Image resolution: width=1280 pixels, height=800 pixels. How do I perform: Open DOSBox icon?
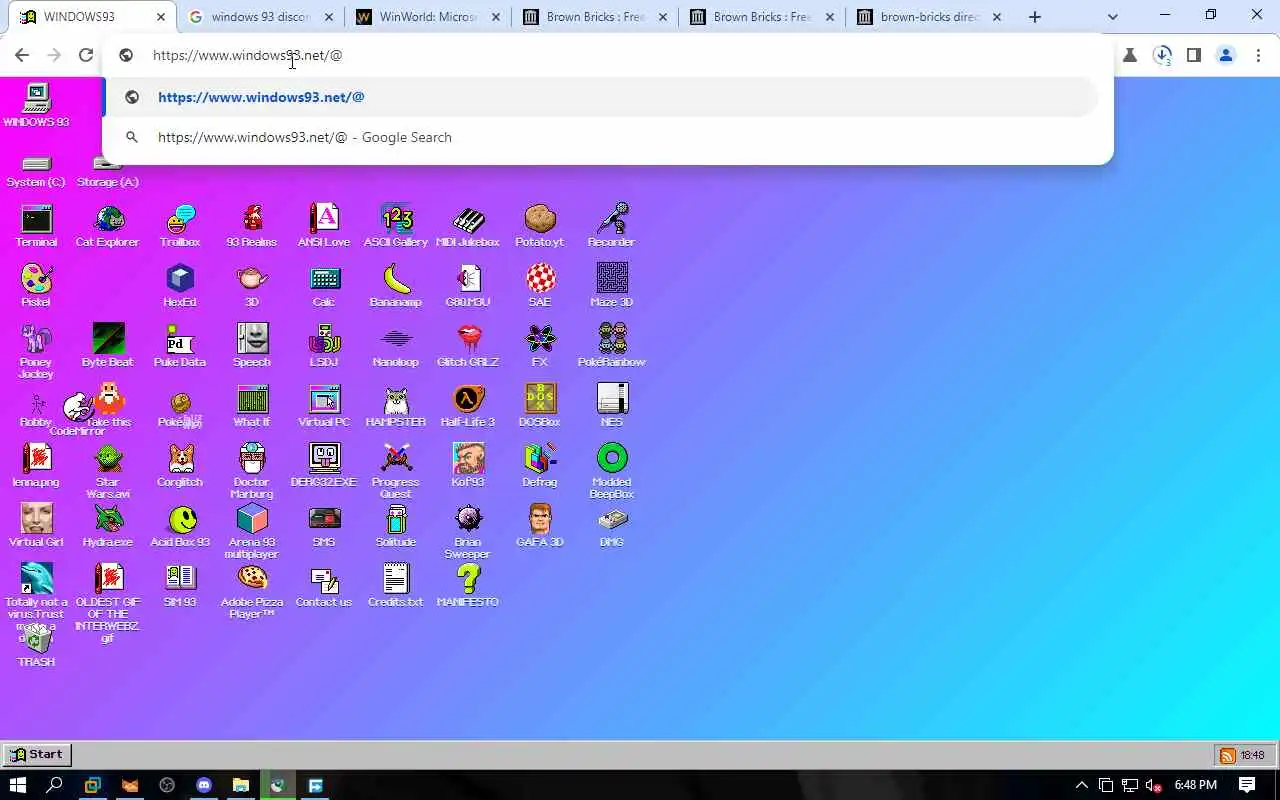click(x=540, y=406)
